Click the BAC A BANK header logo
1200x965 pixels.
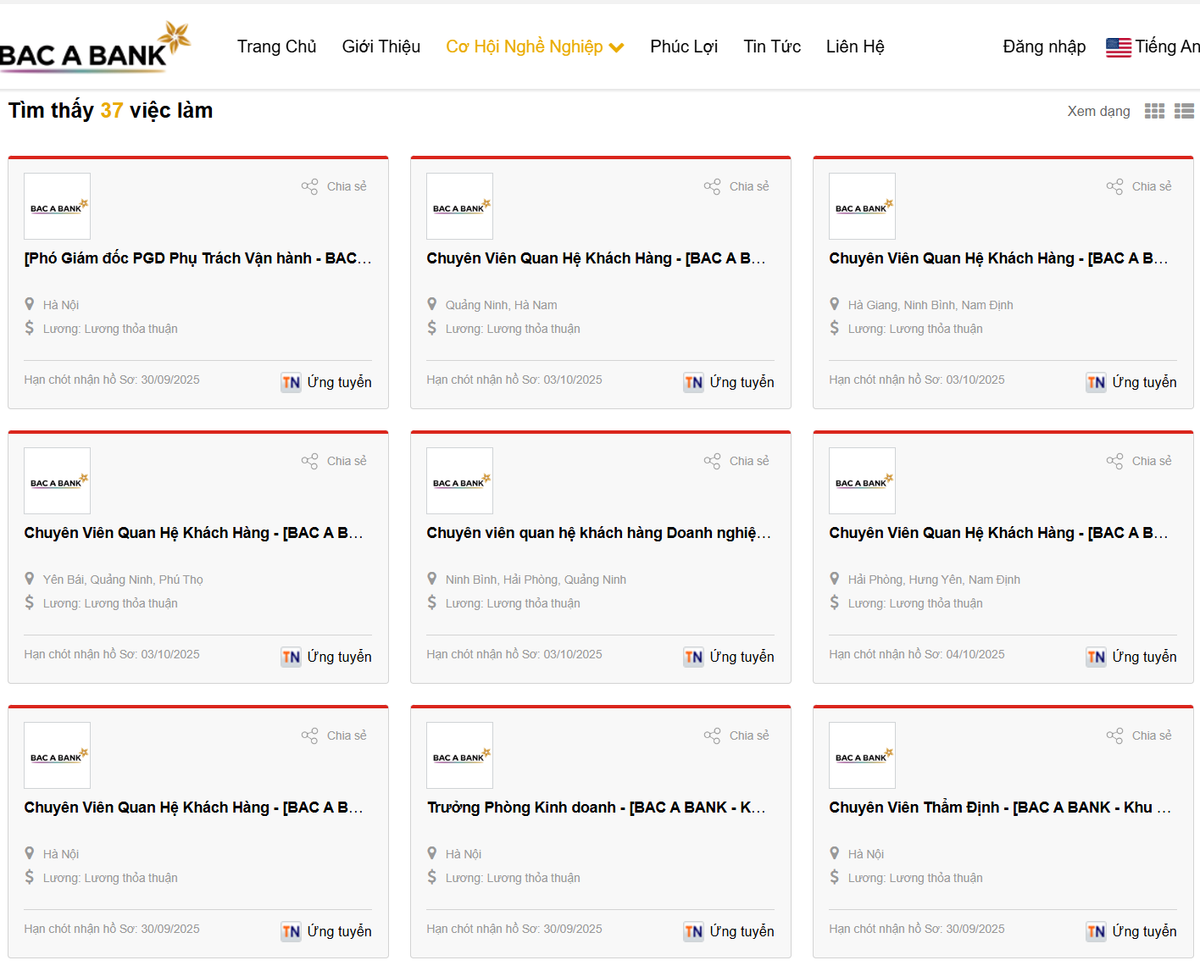click(95, 47)
